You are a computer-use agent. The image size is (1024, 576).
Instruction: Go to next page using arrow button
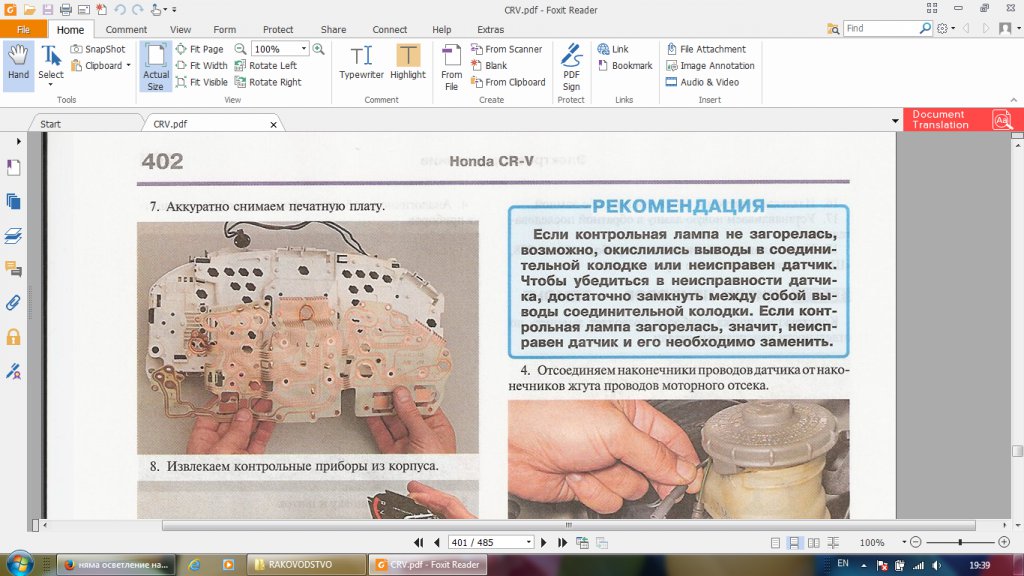click(x=543, y=542)
